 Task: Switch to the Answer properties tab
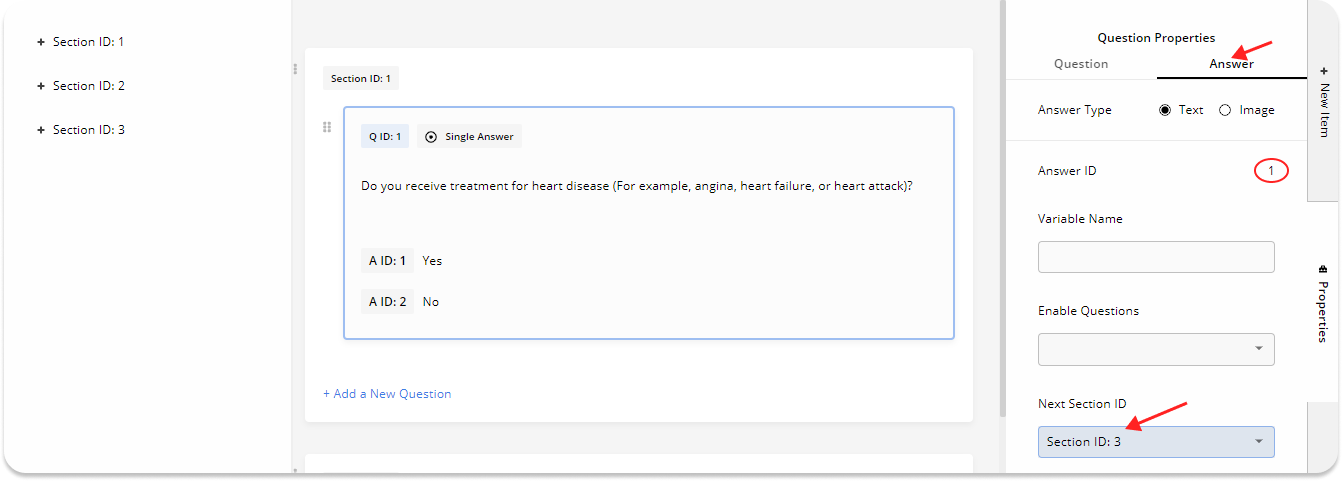tap(1231, 64)
